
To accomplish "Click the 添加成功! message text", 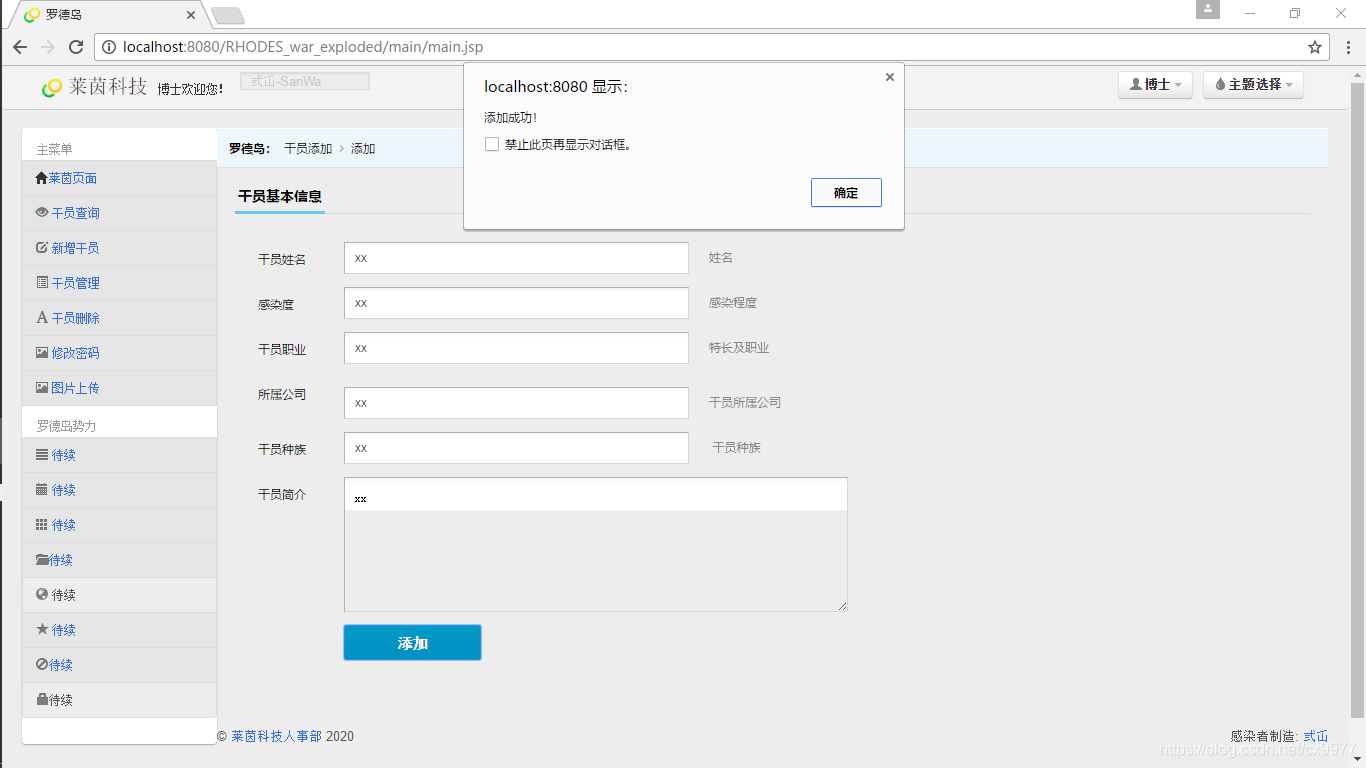I will (x=511, y=118).
